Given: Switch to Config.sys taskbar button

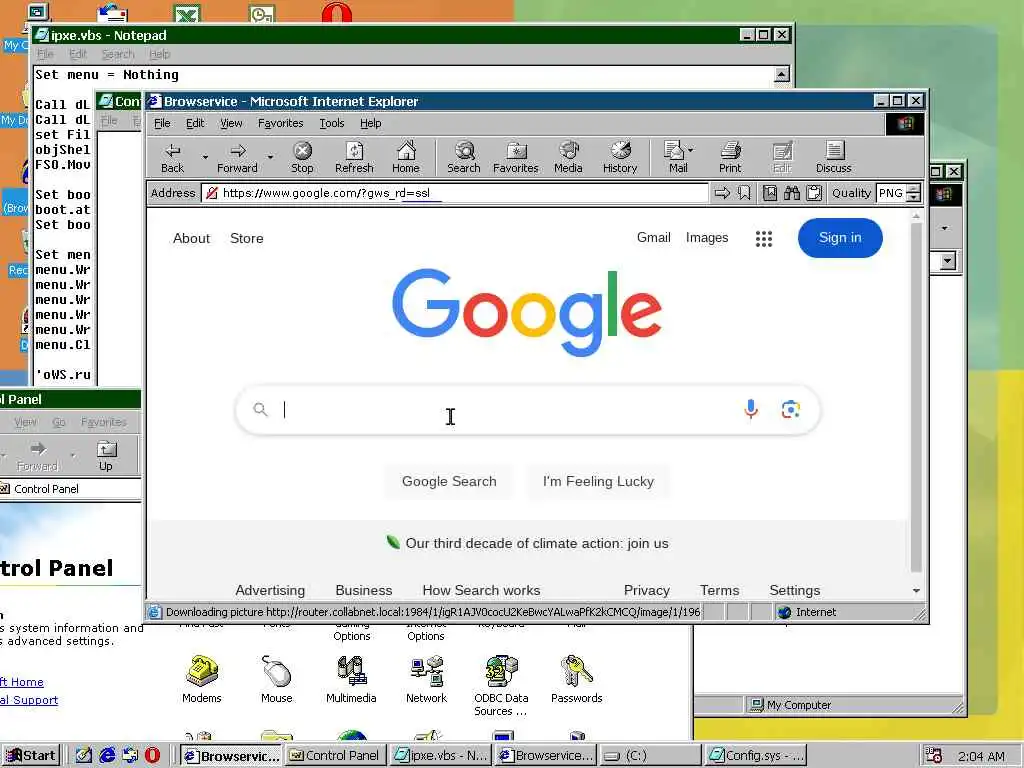Looking at the screenshot, I should coord(756,756).
